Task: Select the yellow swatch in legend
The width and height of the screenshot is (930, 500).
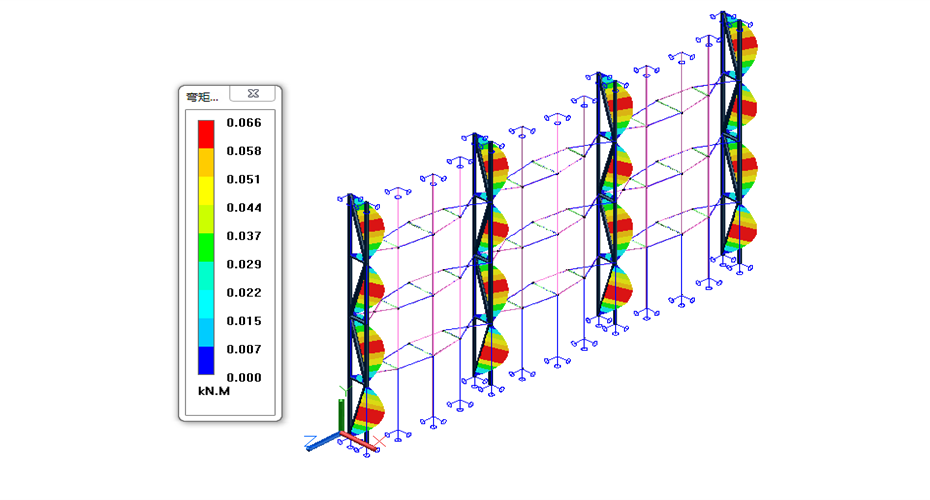Action: pos(206,191)
